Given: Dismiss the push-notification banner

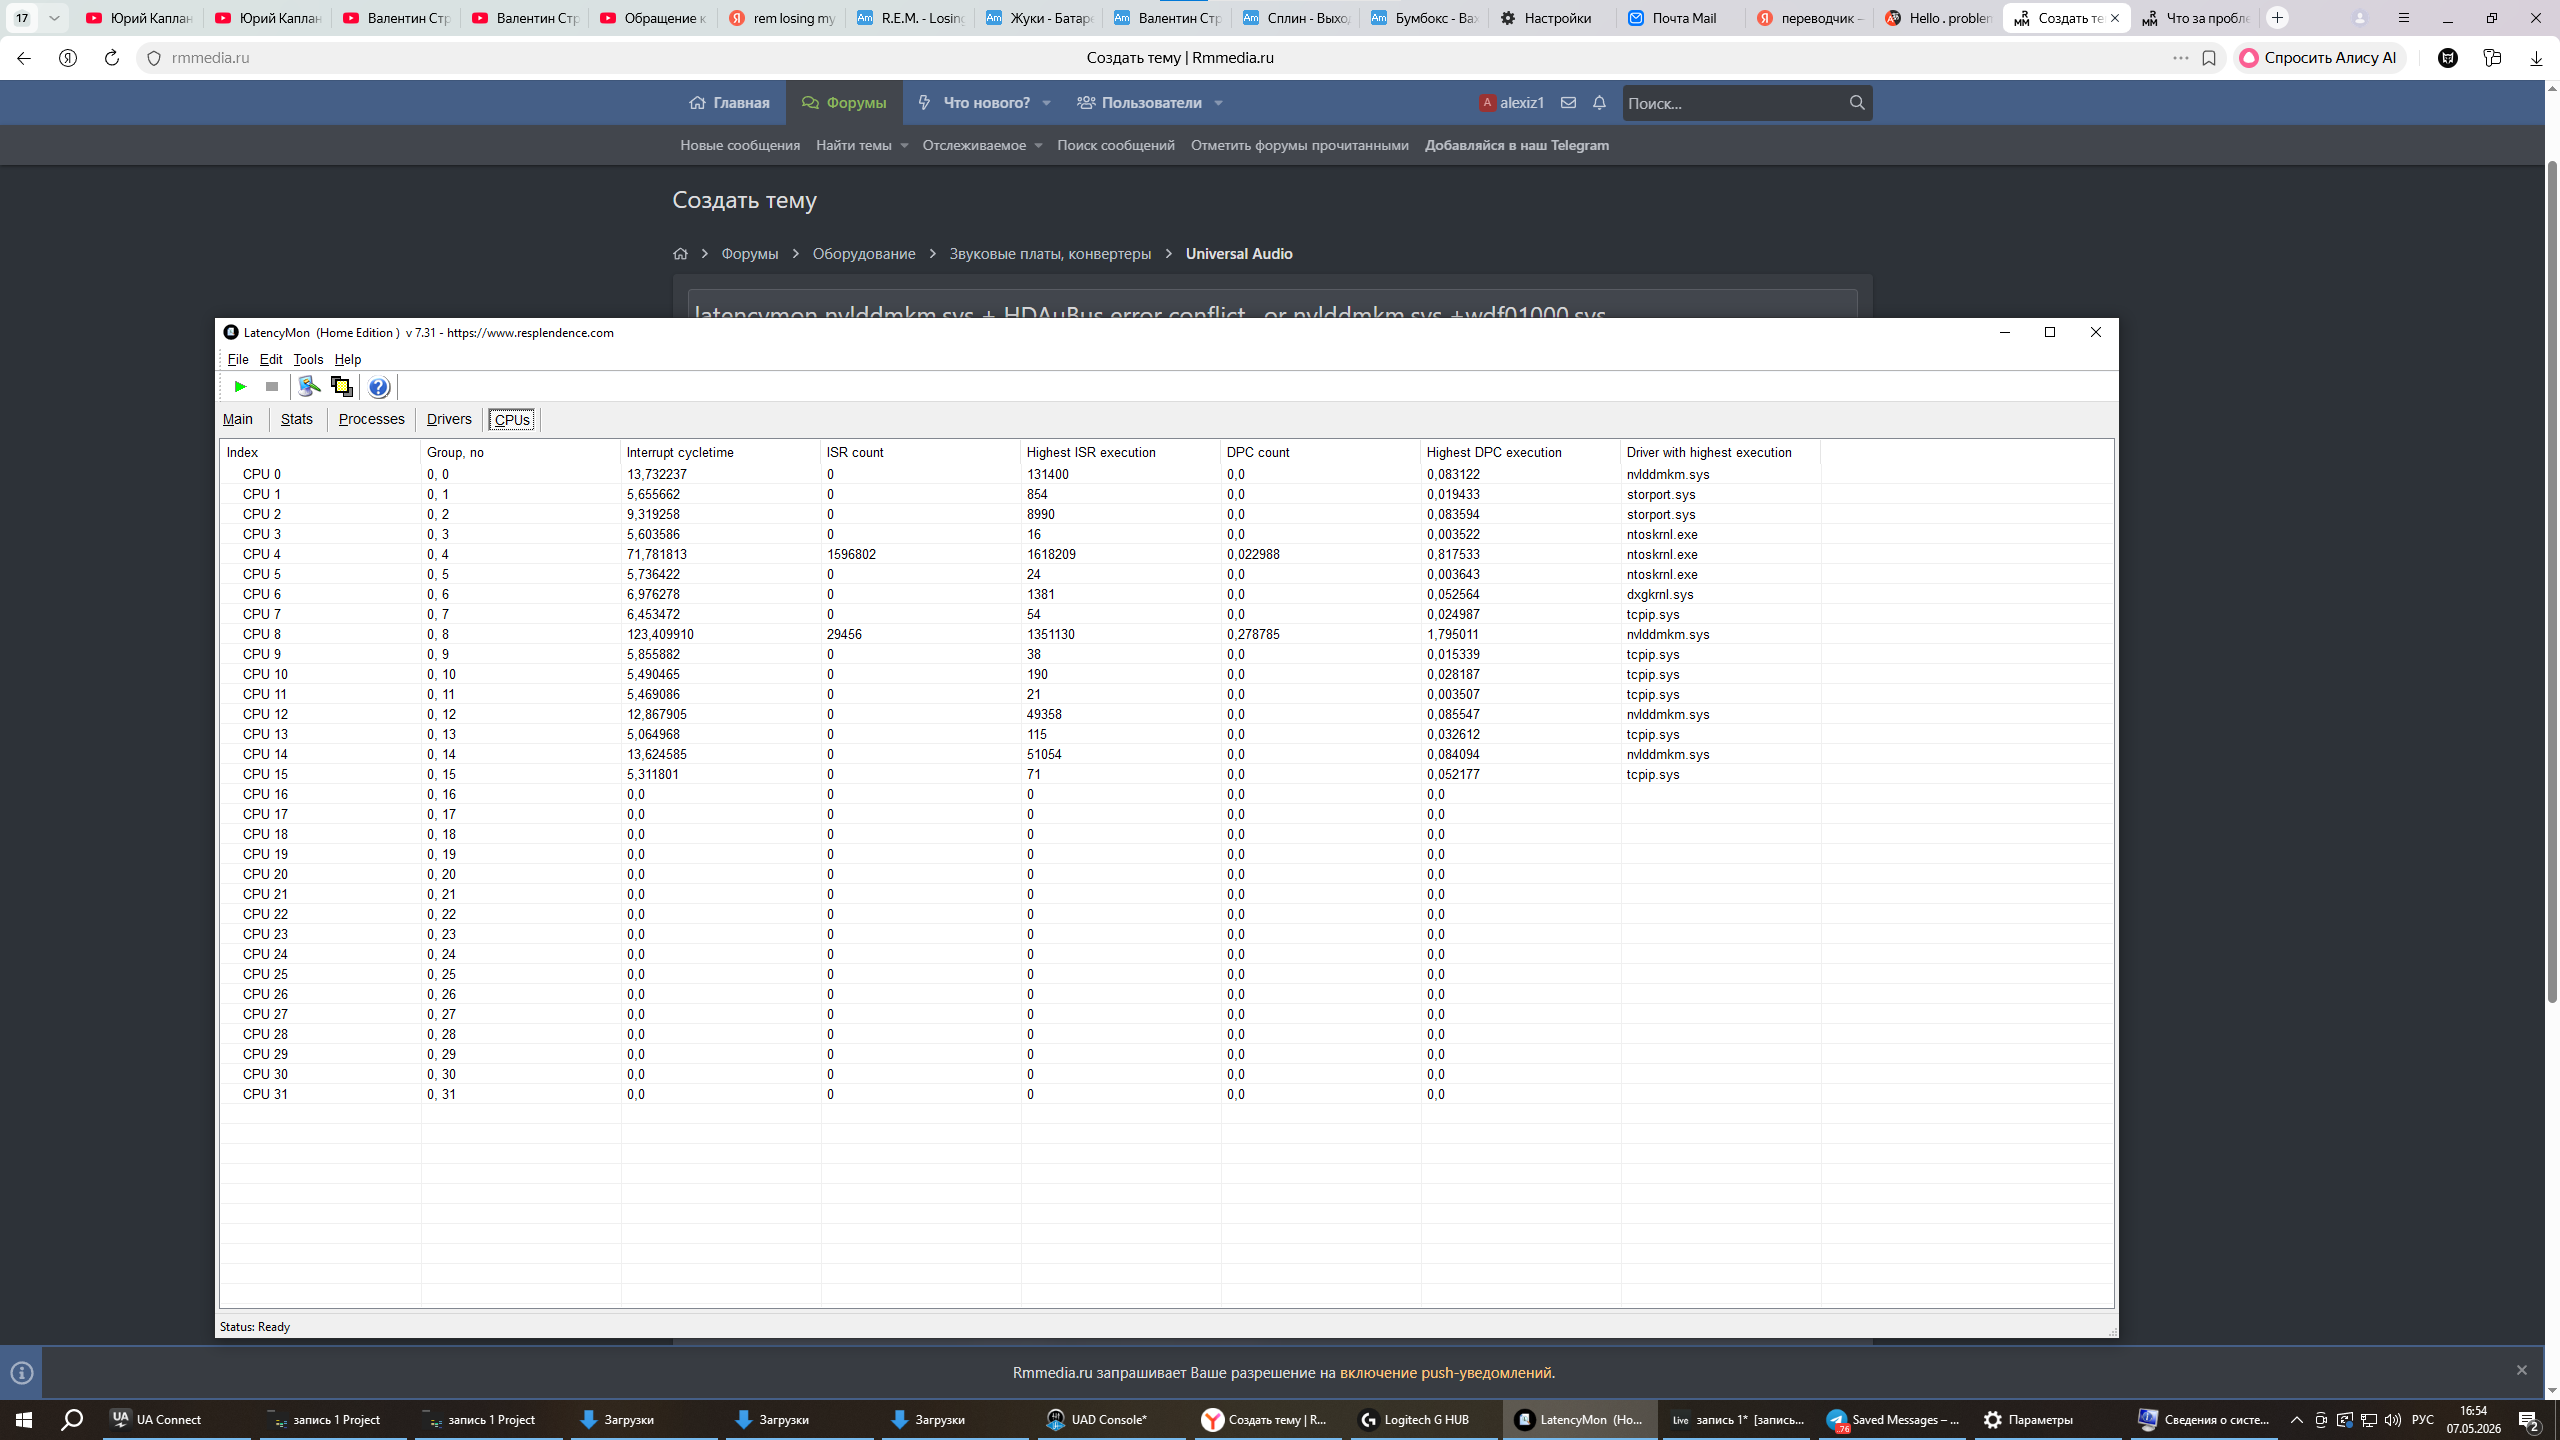Looking at the screenshot, I should click(x=2522, y=1370).
